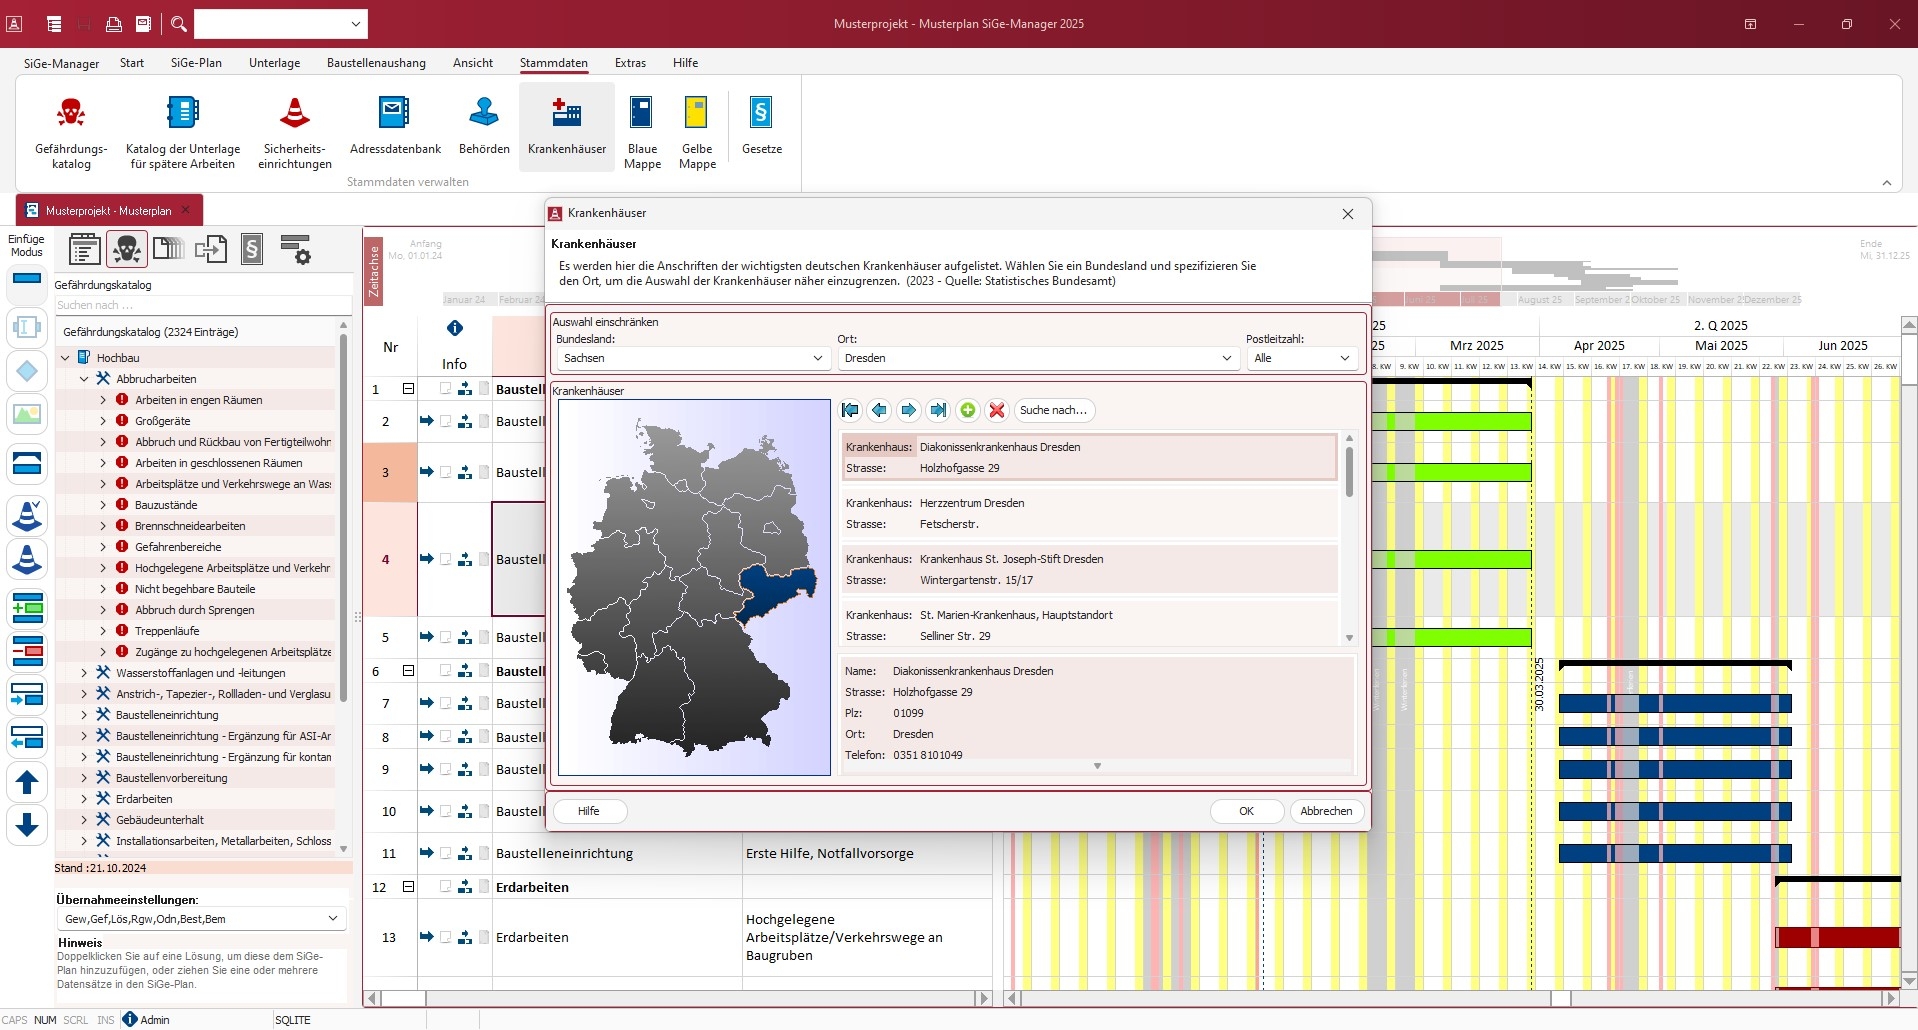Screen dimensions: 1918x1030
Task: Toggle checkbox in row 13
Action: [446, 938]
